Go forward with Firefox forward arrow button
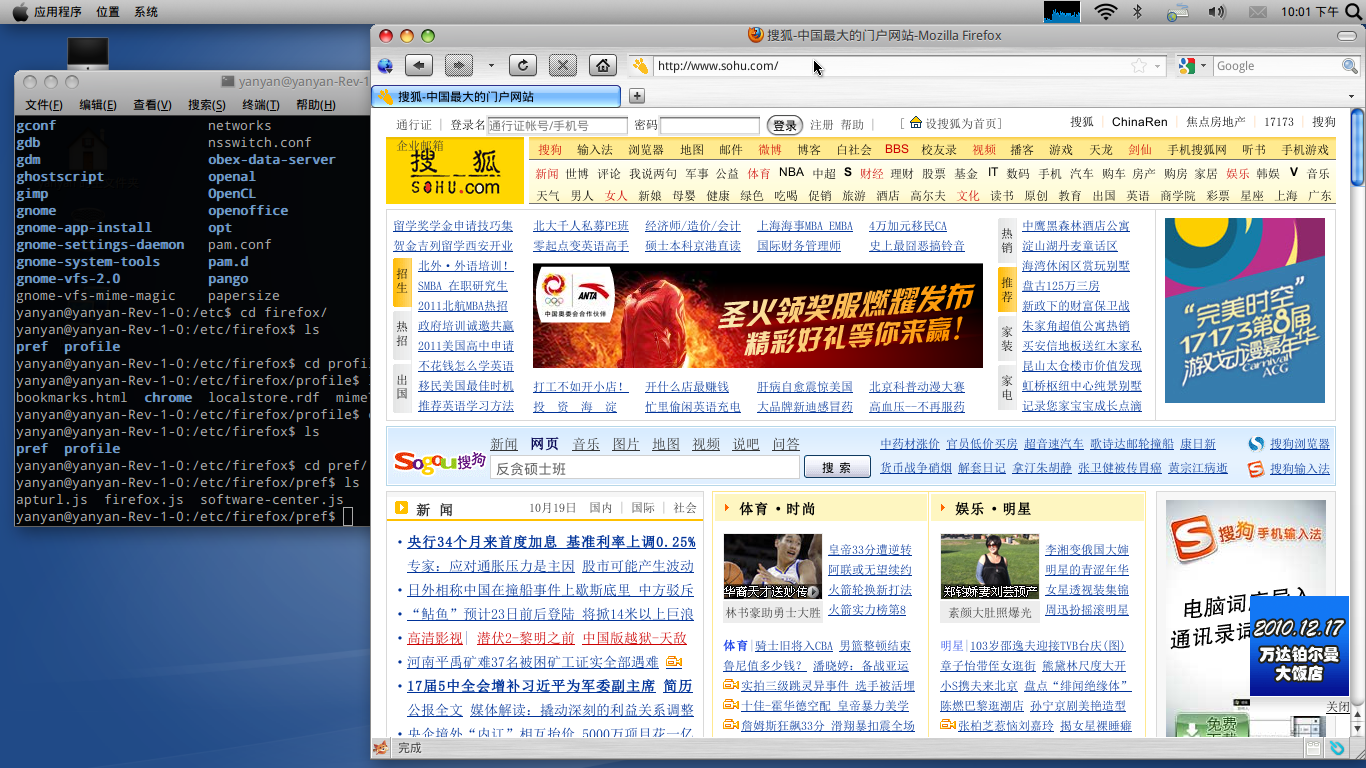This screenshot has height=768, width=1366. (x=458, y=66)
